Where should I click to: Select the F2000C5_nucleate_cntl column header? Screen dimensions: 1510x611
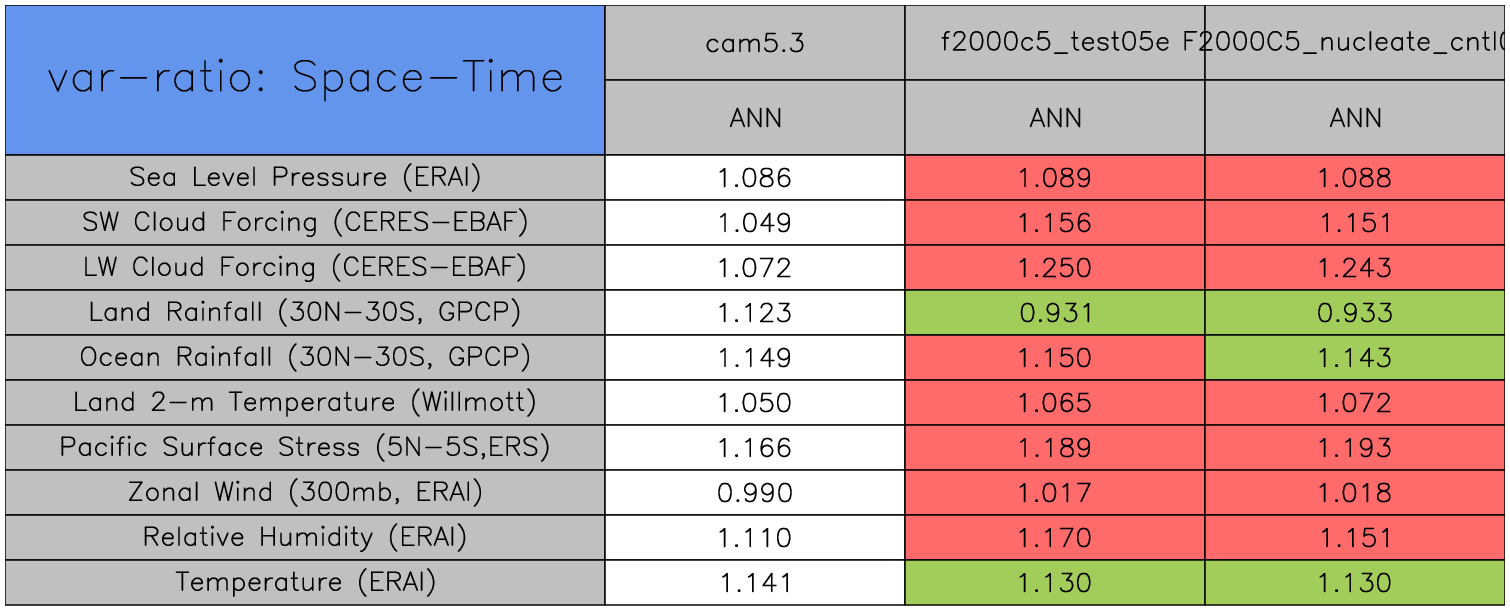pyautogui.click(x=1355, y=43)
